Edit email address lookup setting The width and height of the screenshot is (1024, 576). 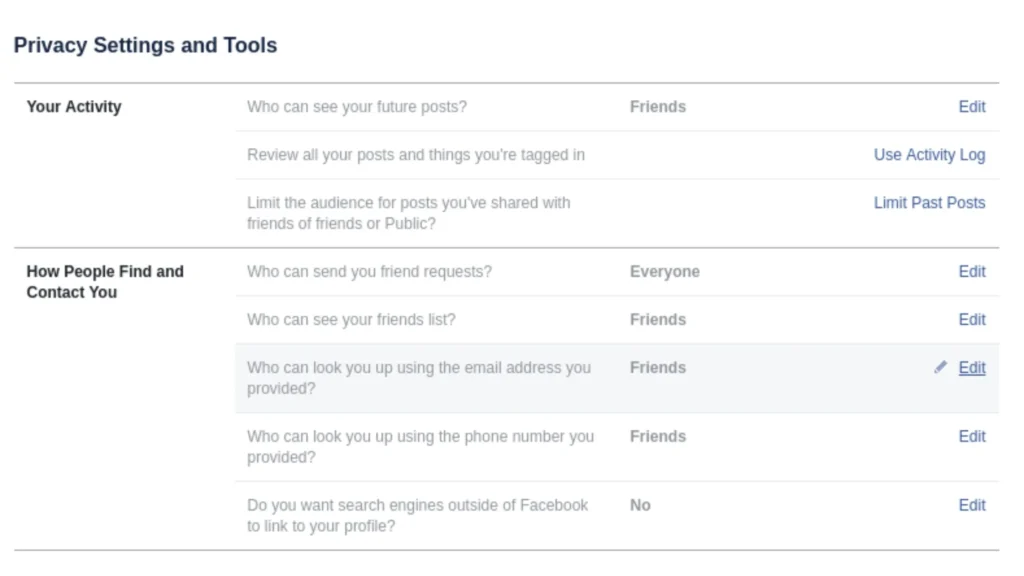(971, 367)
